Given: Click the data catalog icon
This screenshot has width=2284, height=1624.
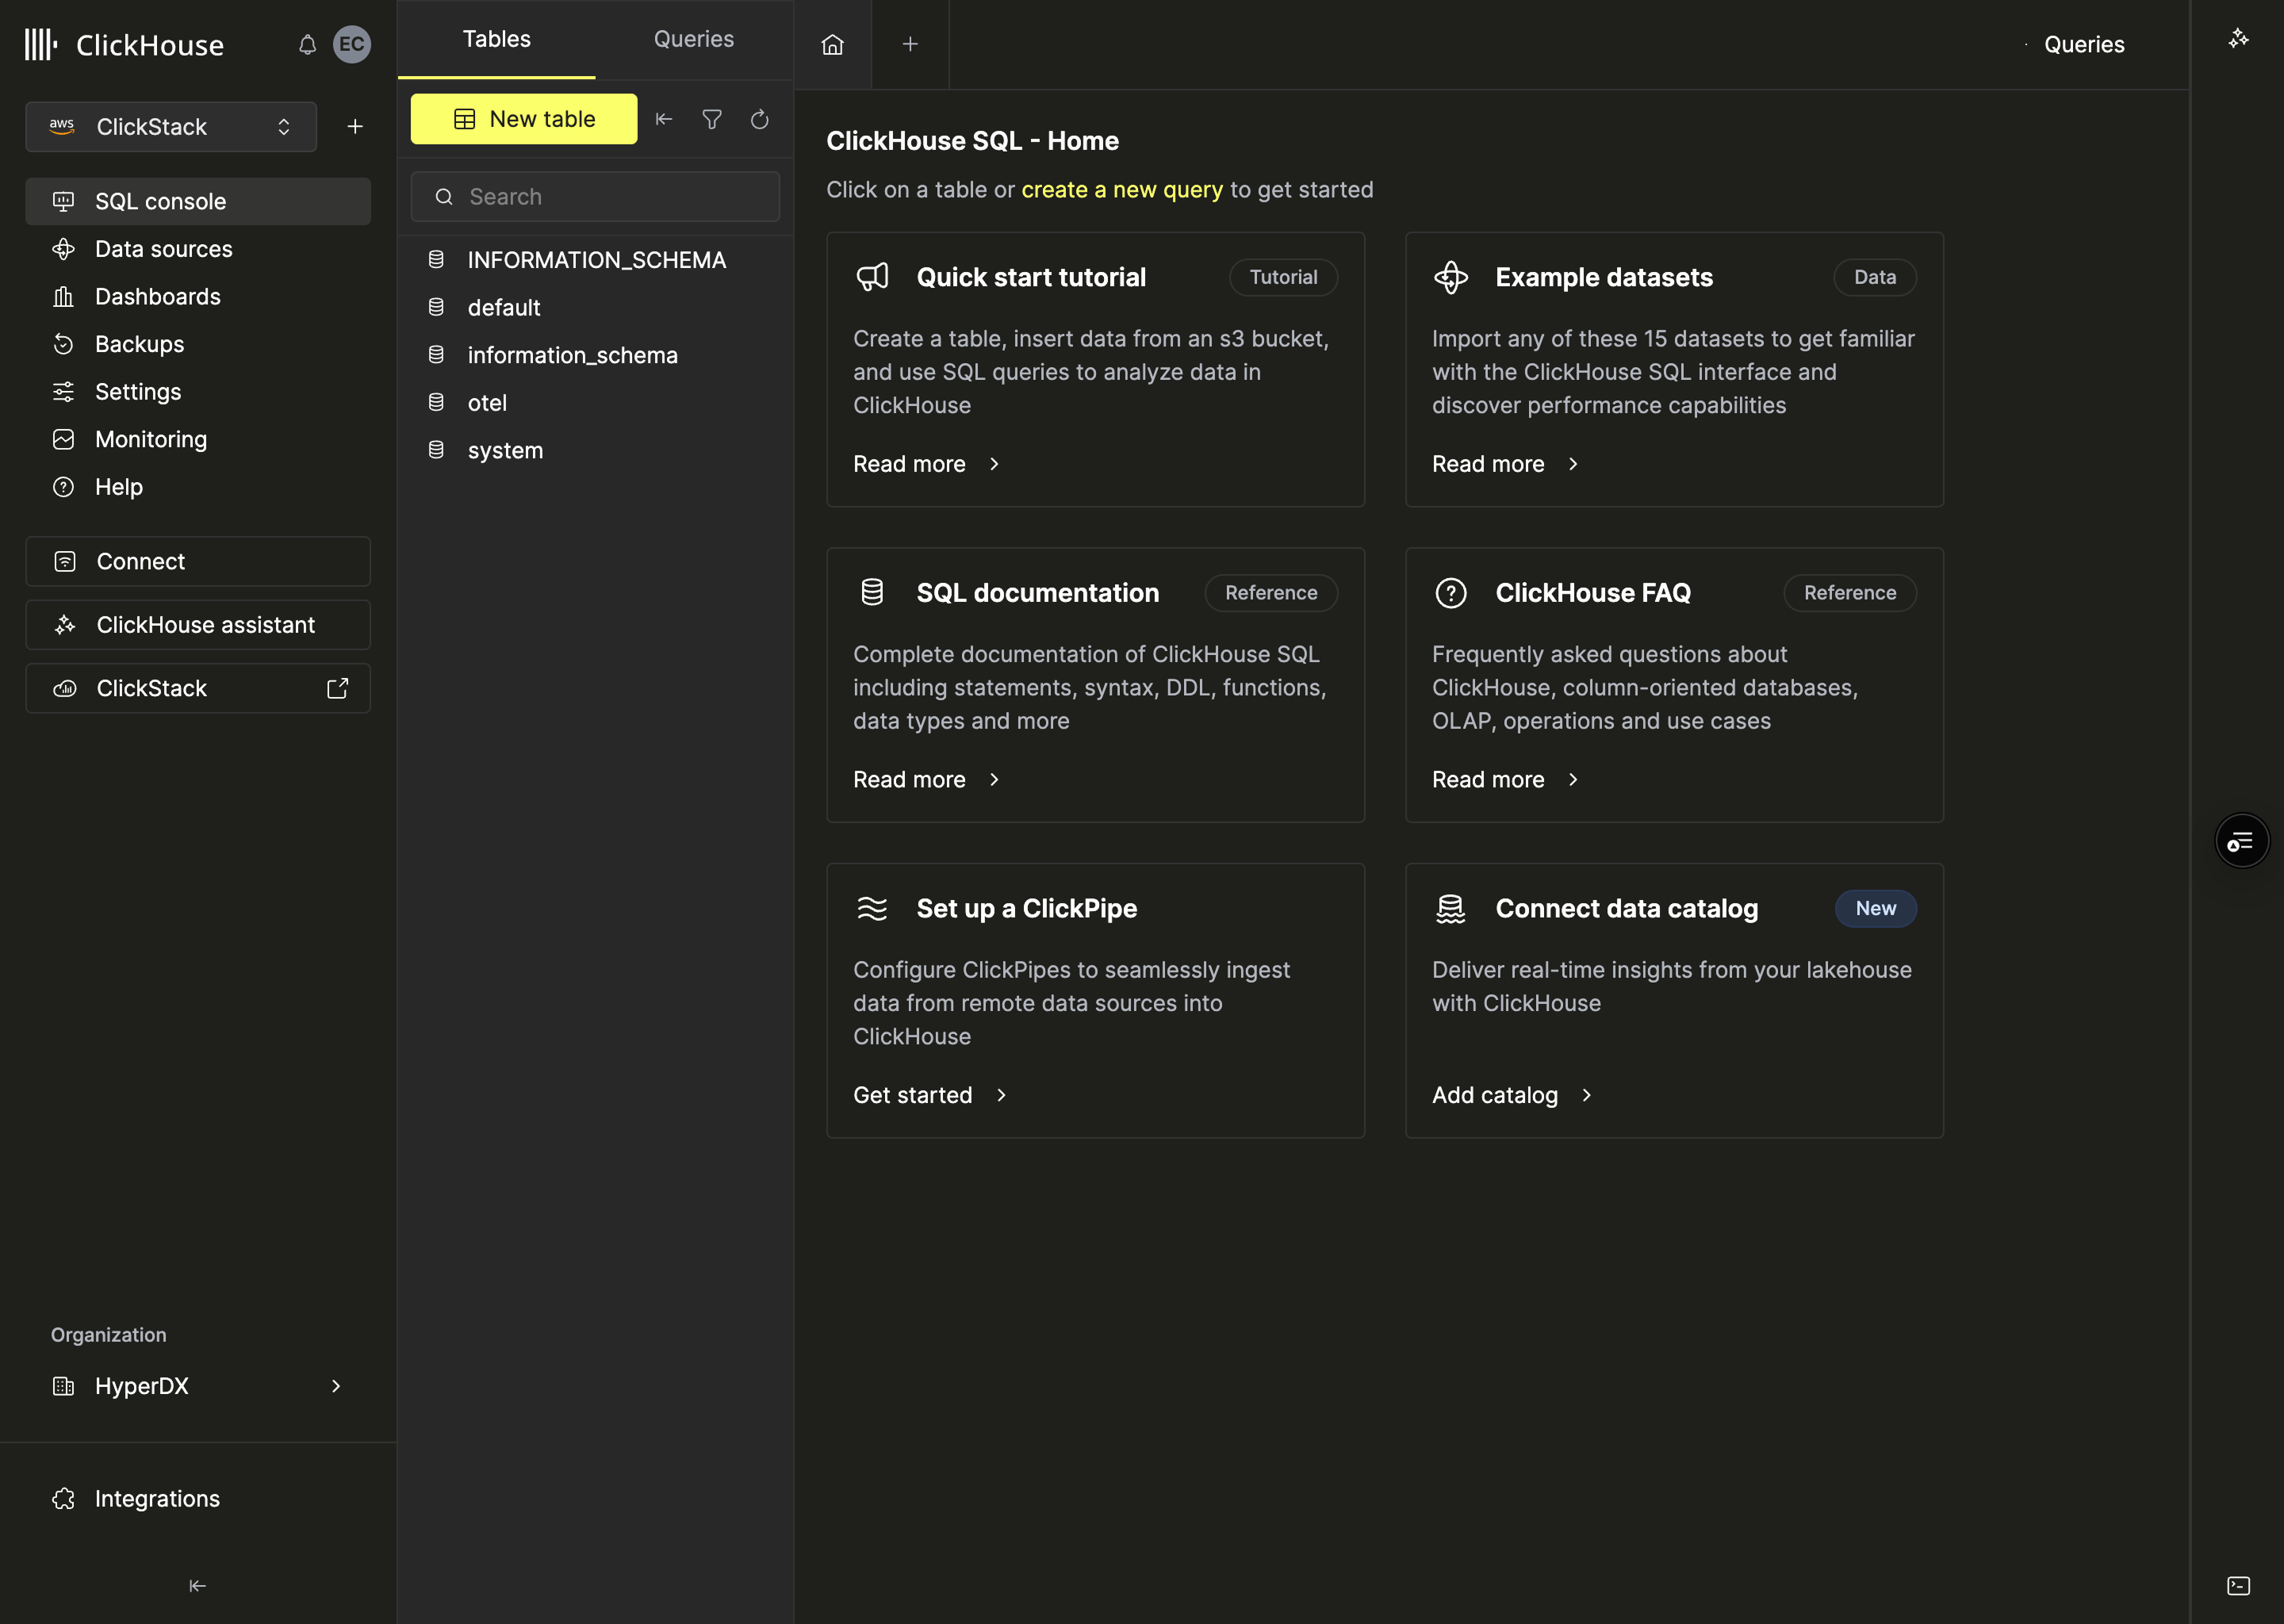Looking at the screenshot, I should tap(1450, 909).
